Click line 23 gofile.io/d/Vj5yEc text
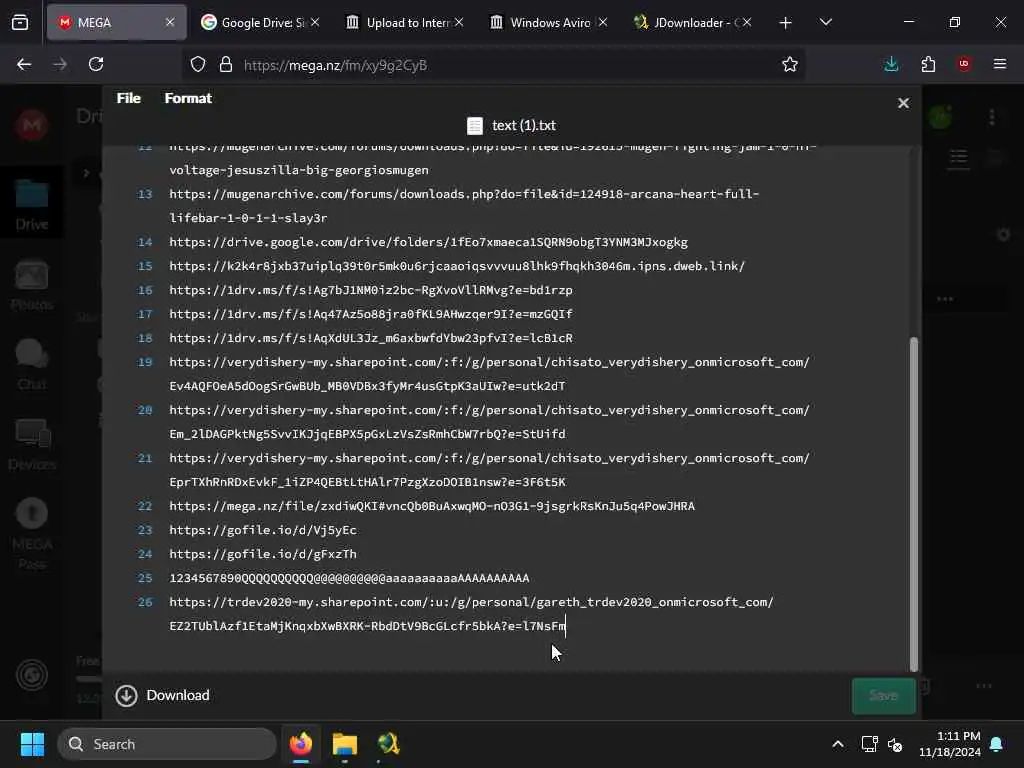Screen dimensions: 1024x768 coord(263,530)
